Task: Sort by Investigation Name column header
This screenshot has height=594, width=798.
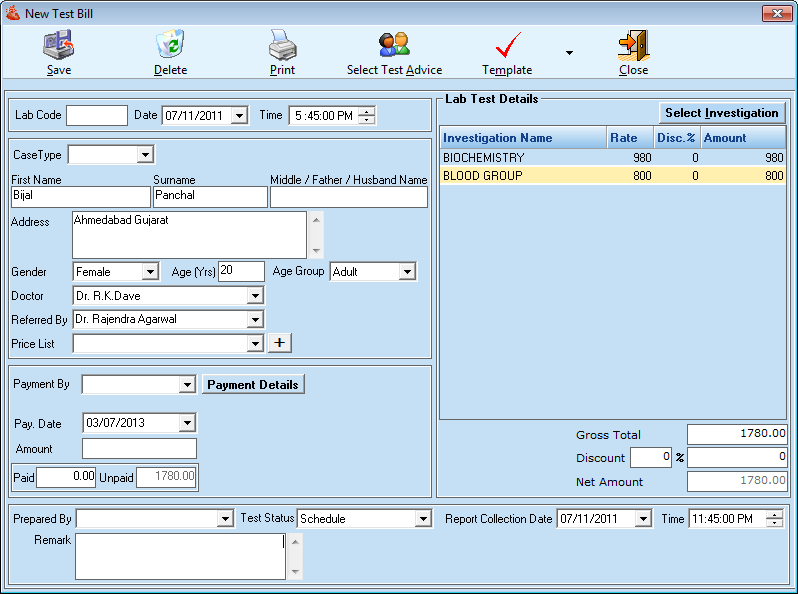Action: (523, 138)
